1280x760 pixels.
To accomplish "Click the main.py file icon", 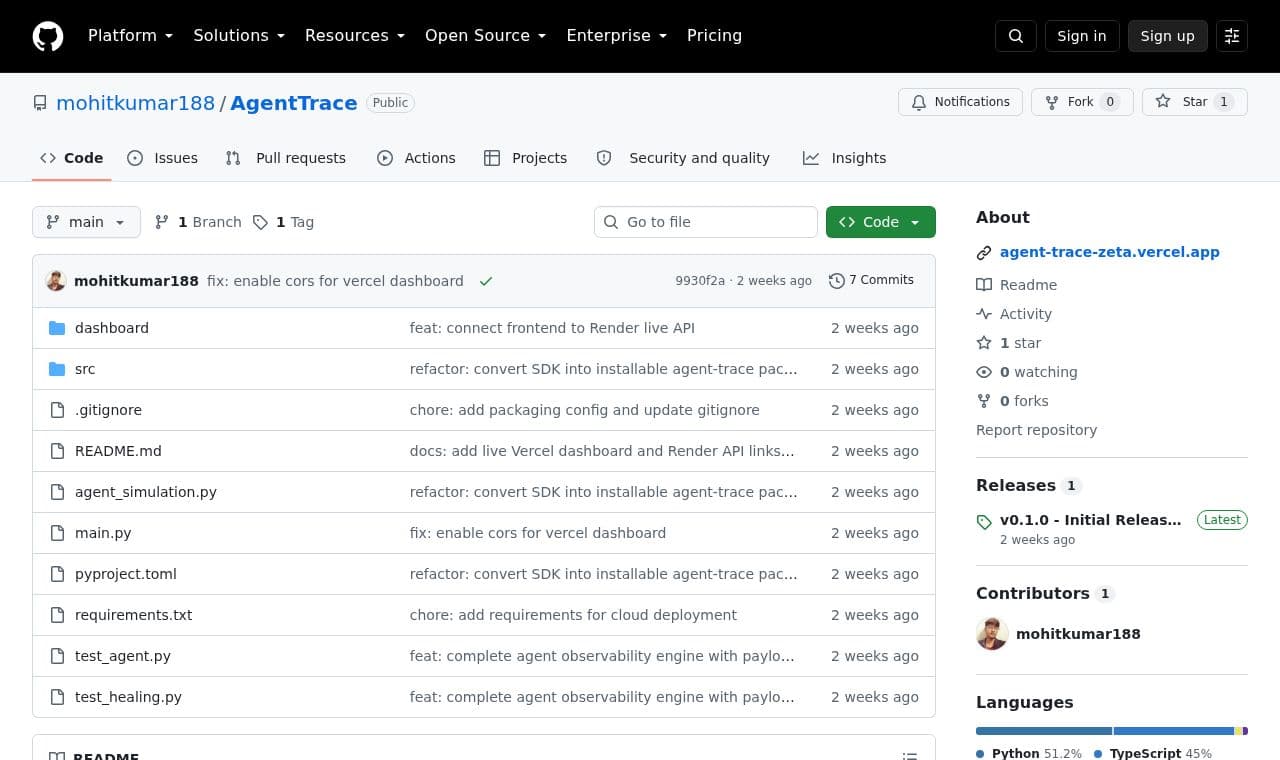I will click(x=57, y=533).
